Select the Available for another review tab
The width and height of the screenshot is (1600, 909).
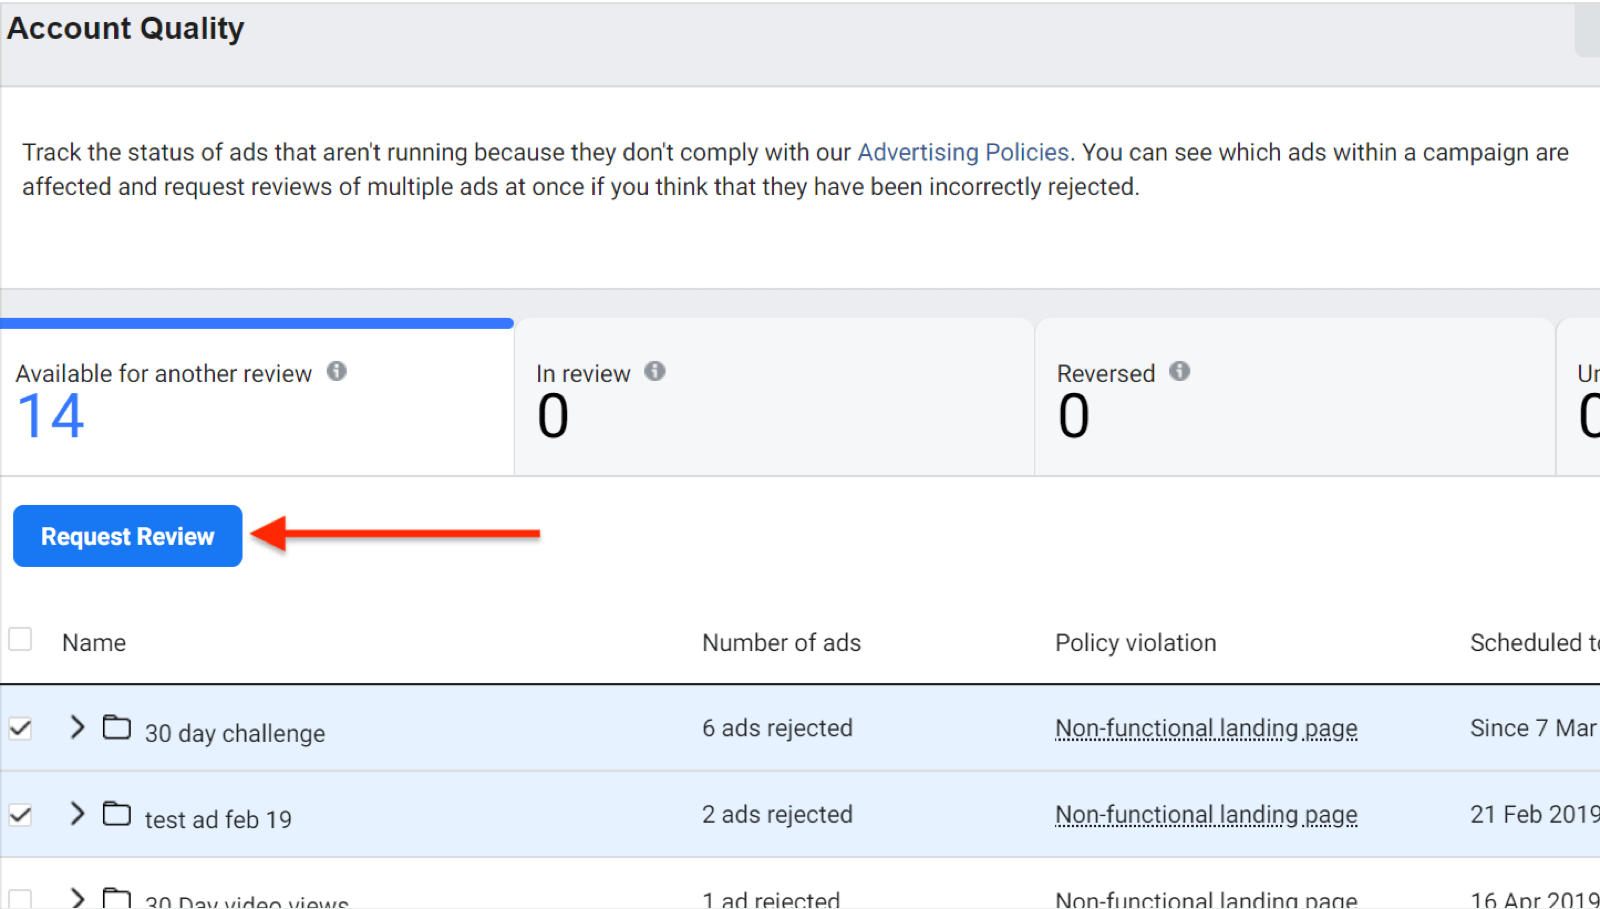point(257,398)
